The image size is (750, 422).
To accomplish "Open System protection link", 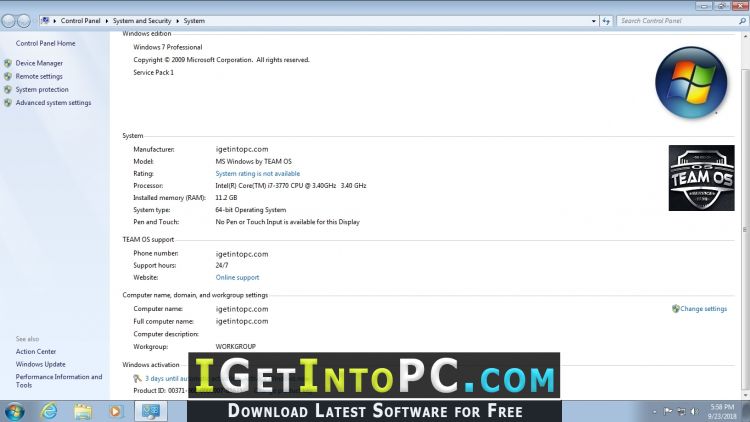I will coord(42,89).
